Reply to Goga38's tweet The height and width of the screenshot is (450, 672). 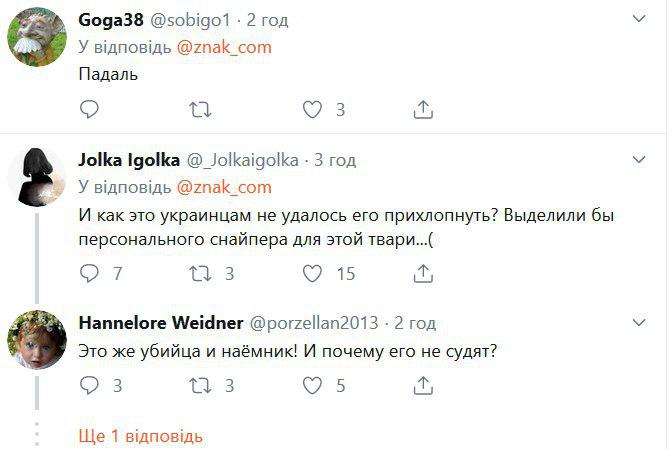[x=89, y=109]
